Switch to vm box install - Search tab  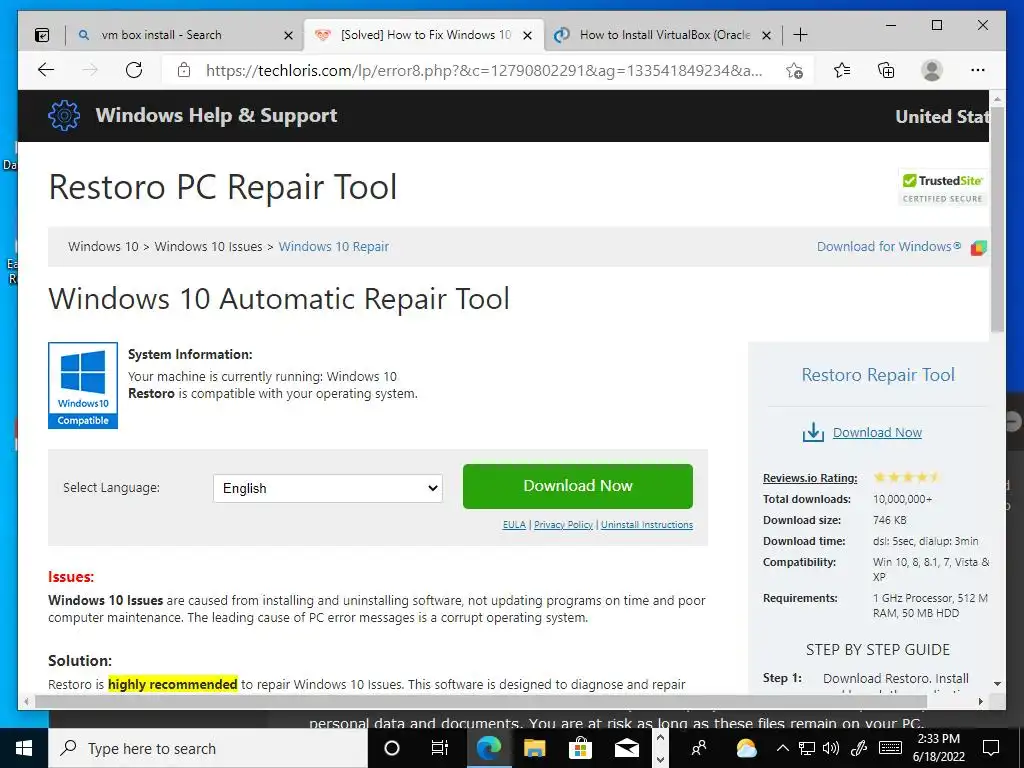click(x=184, y=35)
